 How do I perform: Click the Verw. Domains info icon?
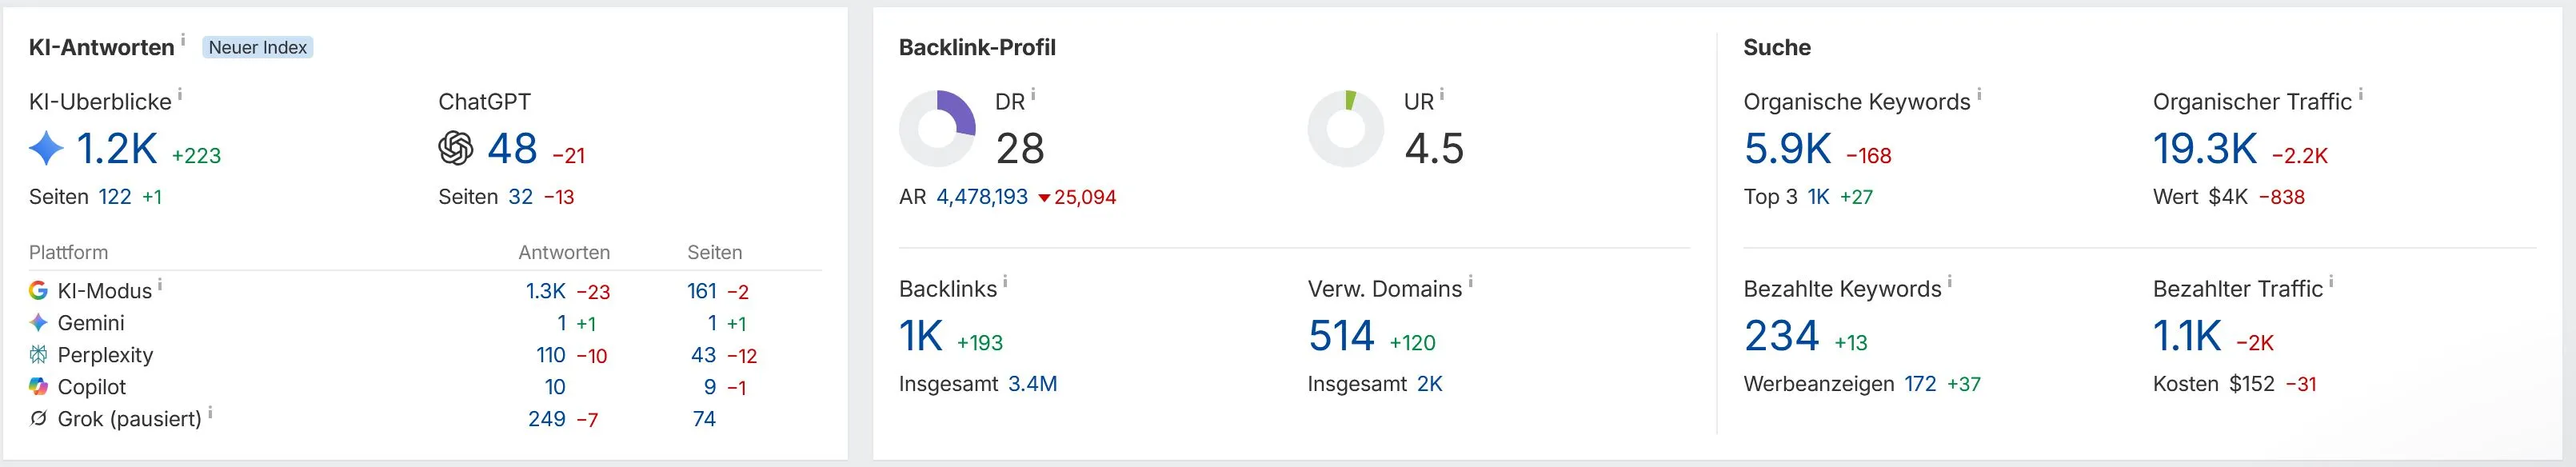click(1470, 283)
